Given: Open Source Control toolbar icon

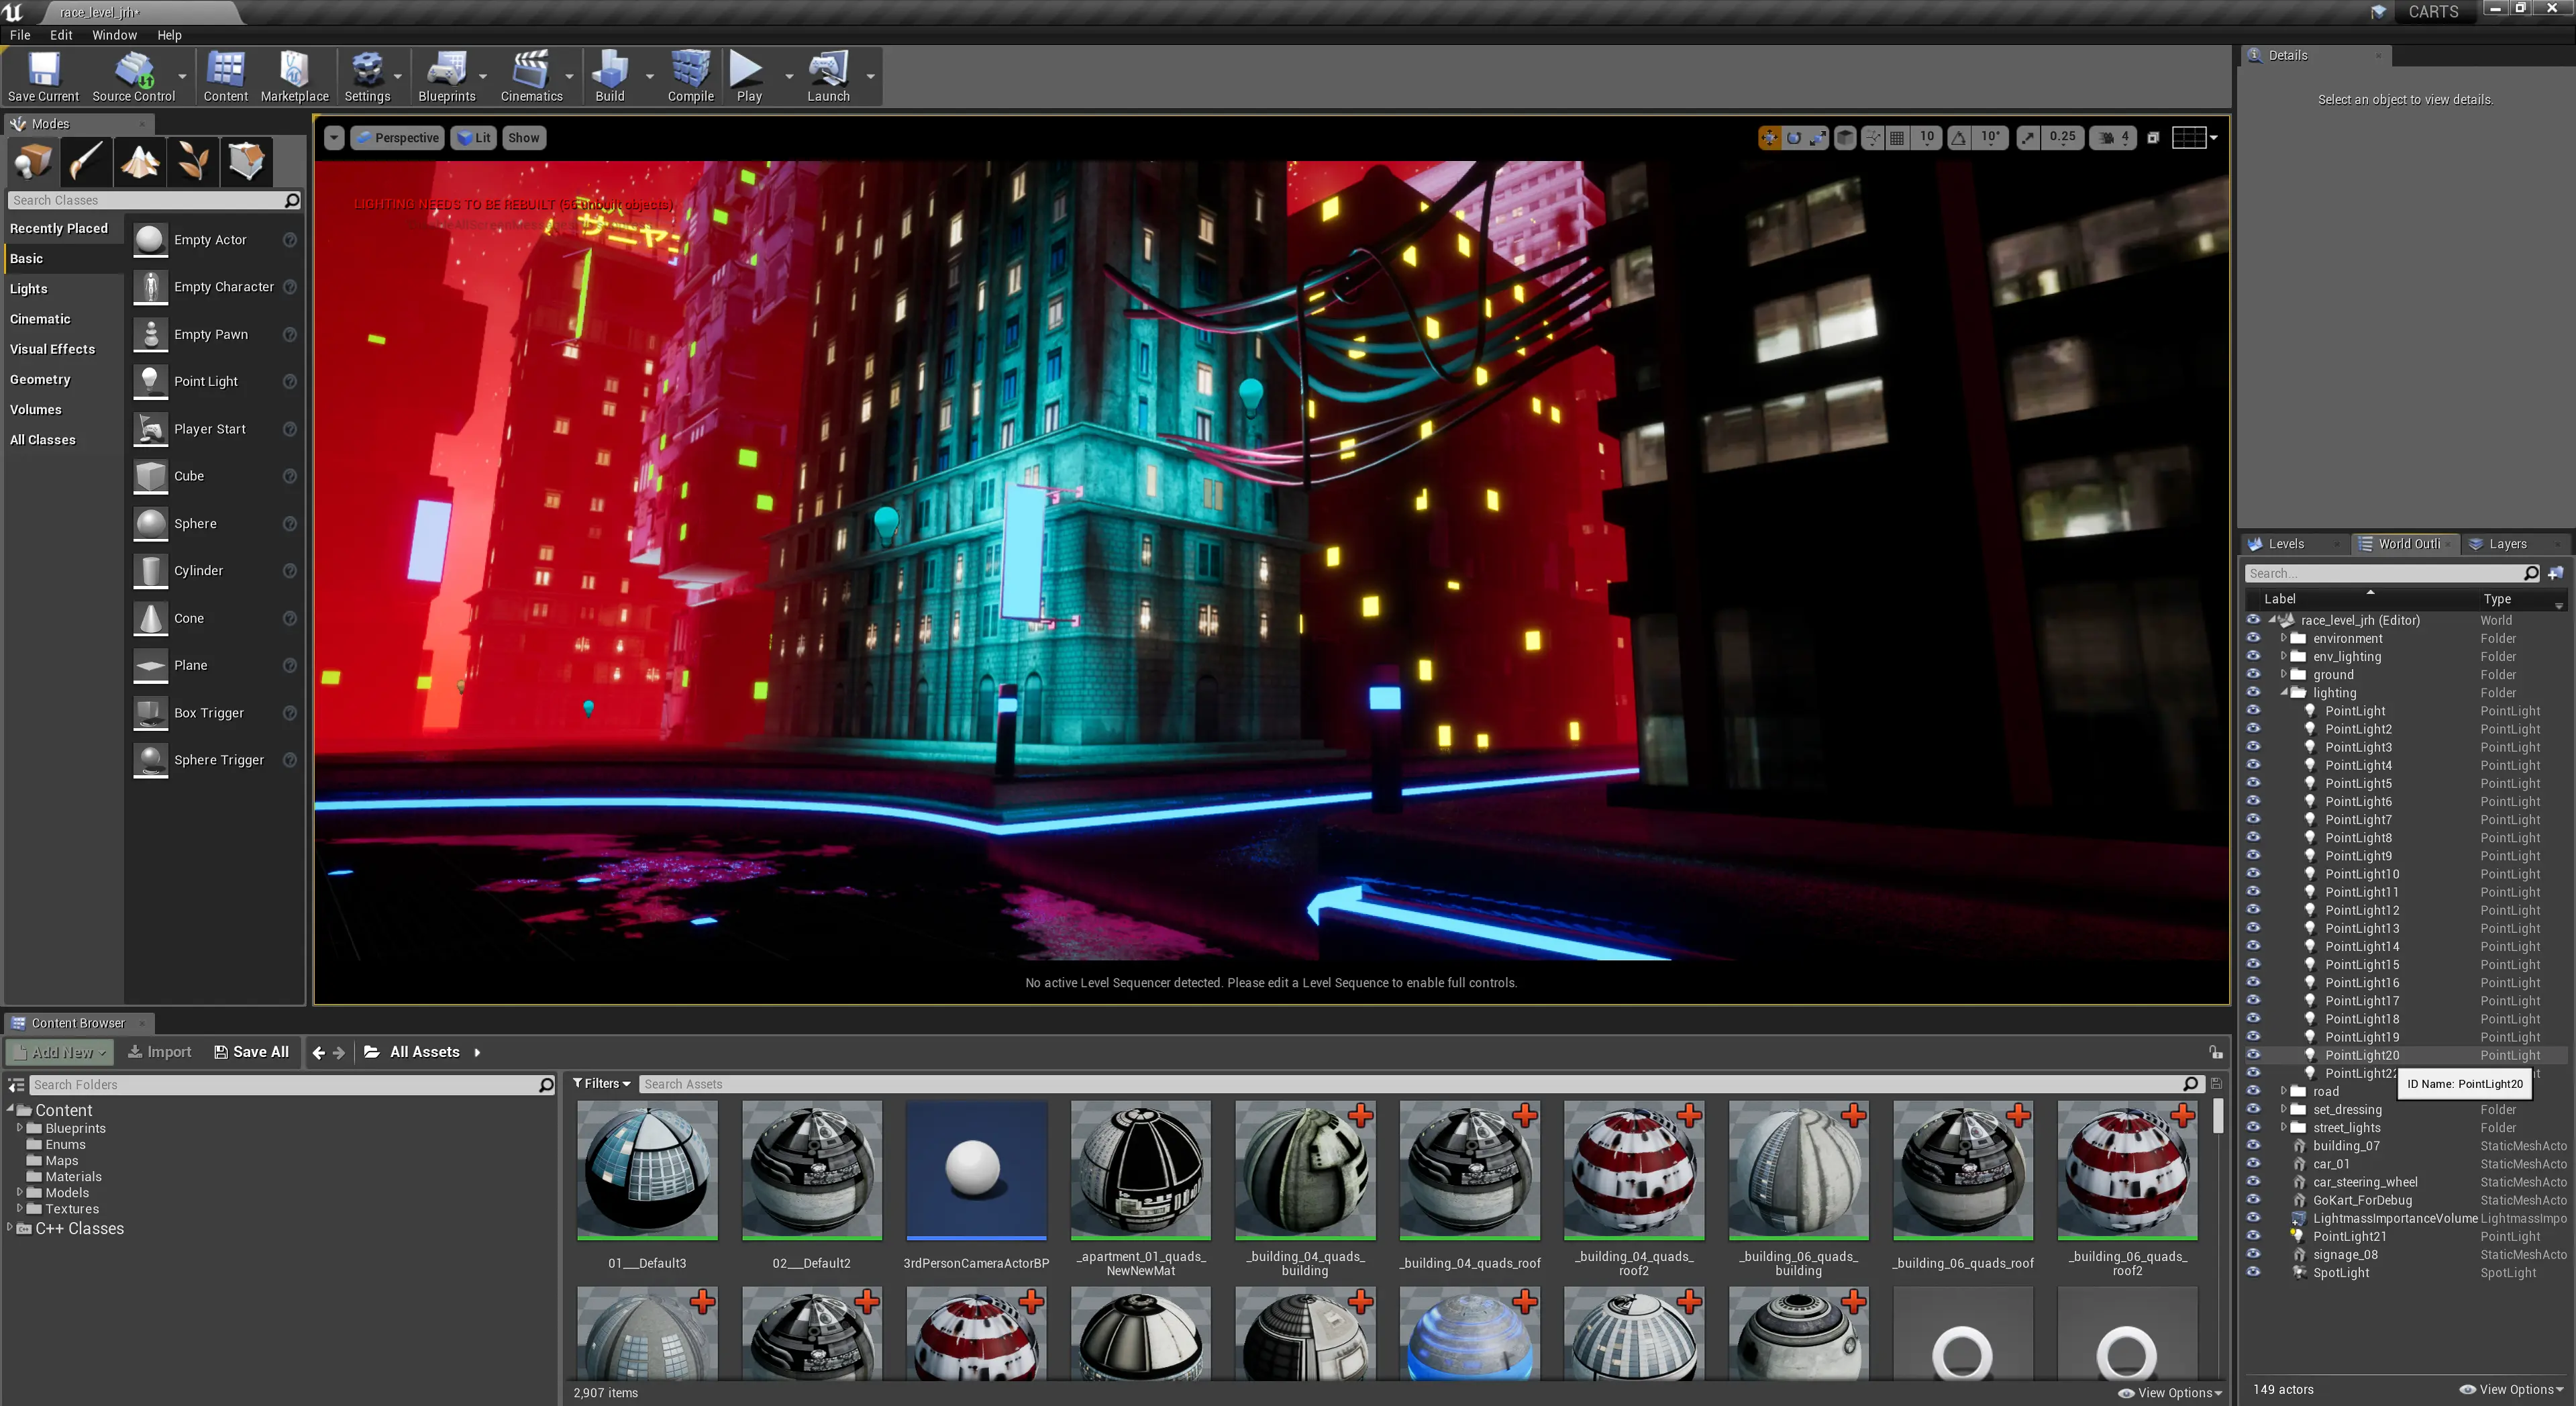Looking at the screenshot, I should [x=133, y=69].
